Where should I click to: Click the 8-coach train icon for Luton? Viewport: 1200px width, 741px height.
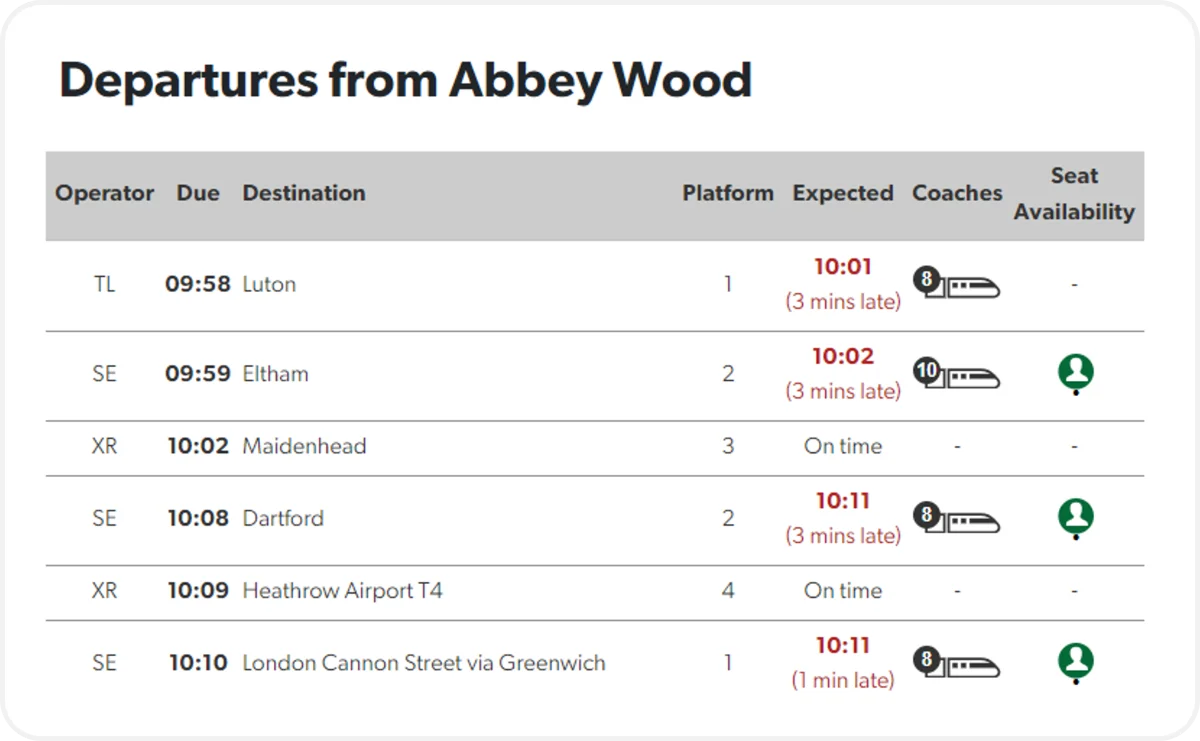point(957,285)
